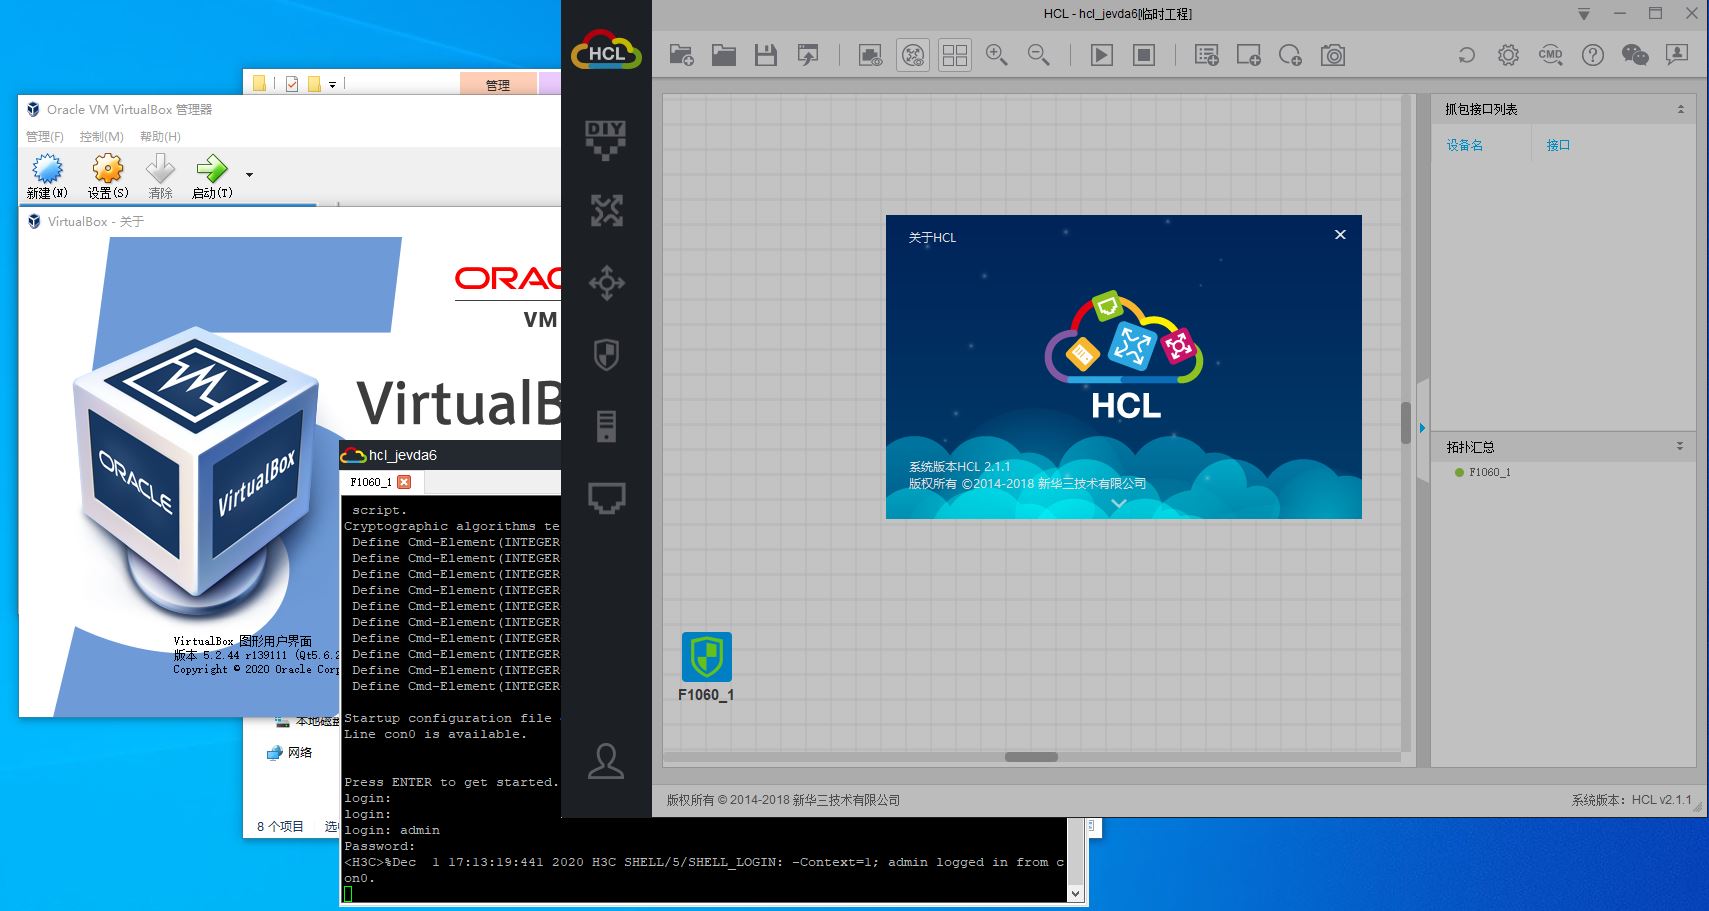Click the 设备名 column header
This screenshot has height=911, width=1709.
pos(1464,145)
